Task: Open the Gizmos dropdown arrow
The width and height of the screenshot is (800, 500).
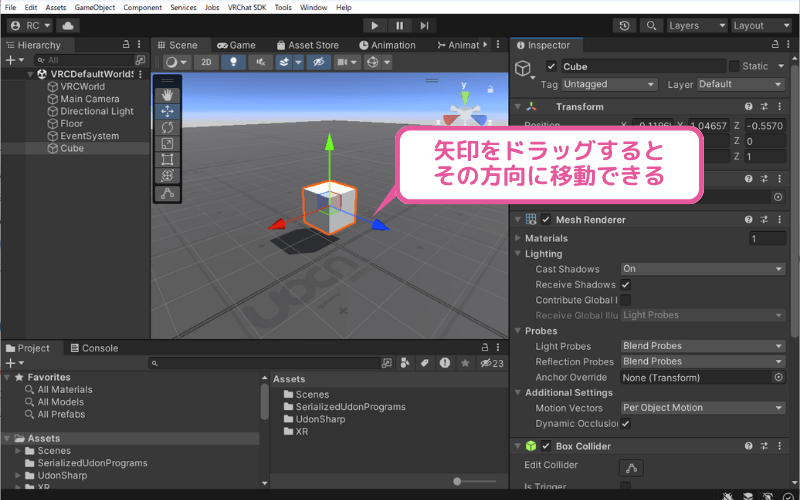Action: [387, 62]
